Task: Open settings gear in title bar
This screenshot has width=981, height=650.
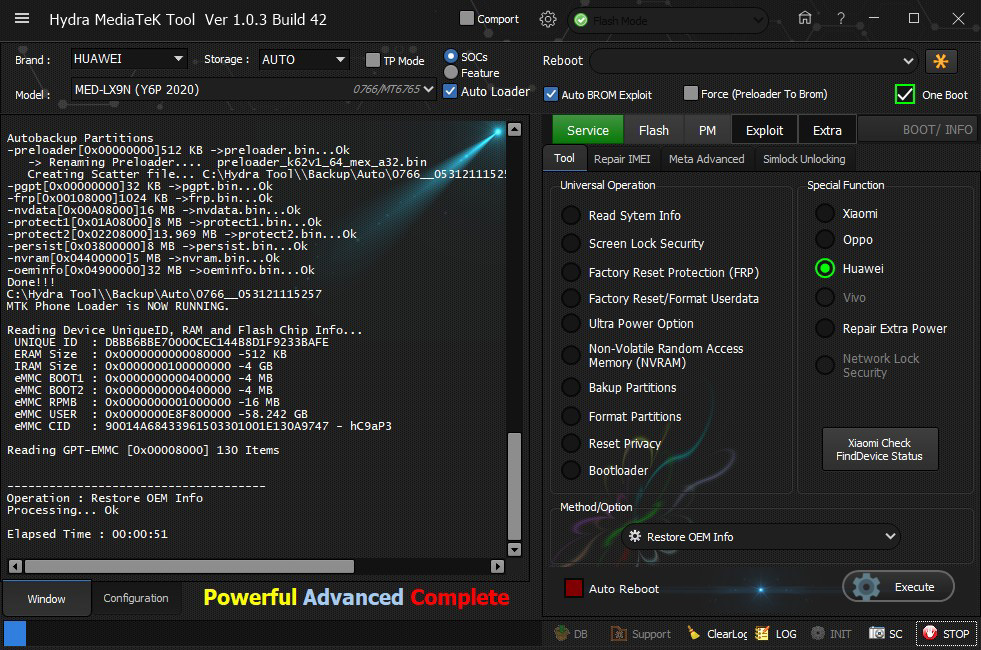Action: (x=547, y=19)
